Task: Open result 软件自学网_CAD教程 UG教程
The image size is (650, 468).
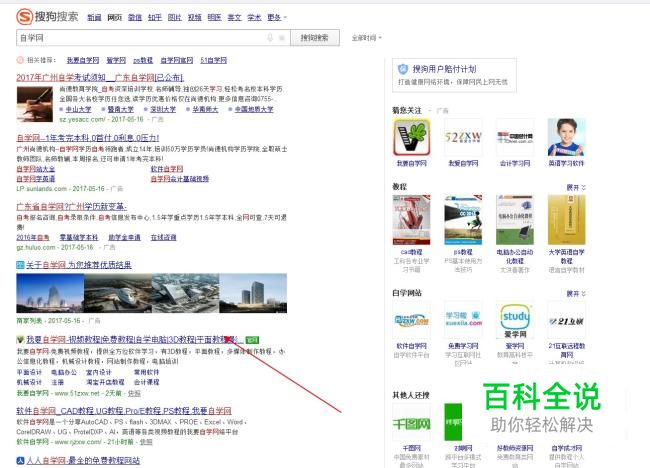Action: click(x=124, y=411)
